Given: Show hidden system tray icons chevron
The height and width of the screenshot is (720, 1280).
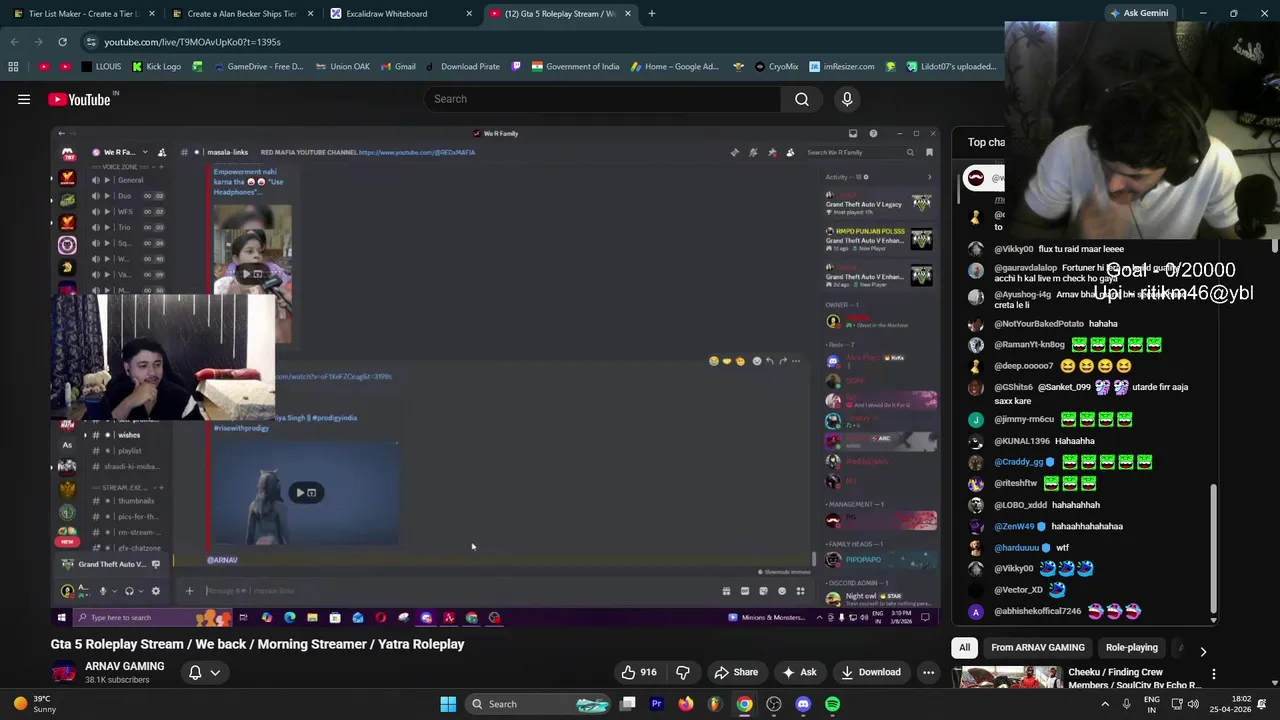Looking at the screenshot, I should click(x=1105, y=704).
